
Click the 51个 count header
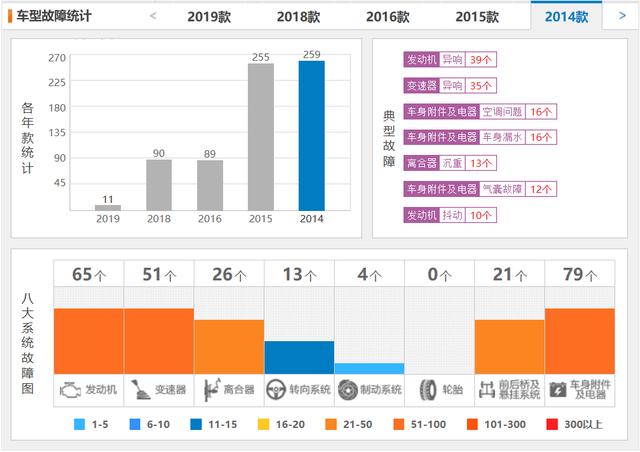159,274
